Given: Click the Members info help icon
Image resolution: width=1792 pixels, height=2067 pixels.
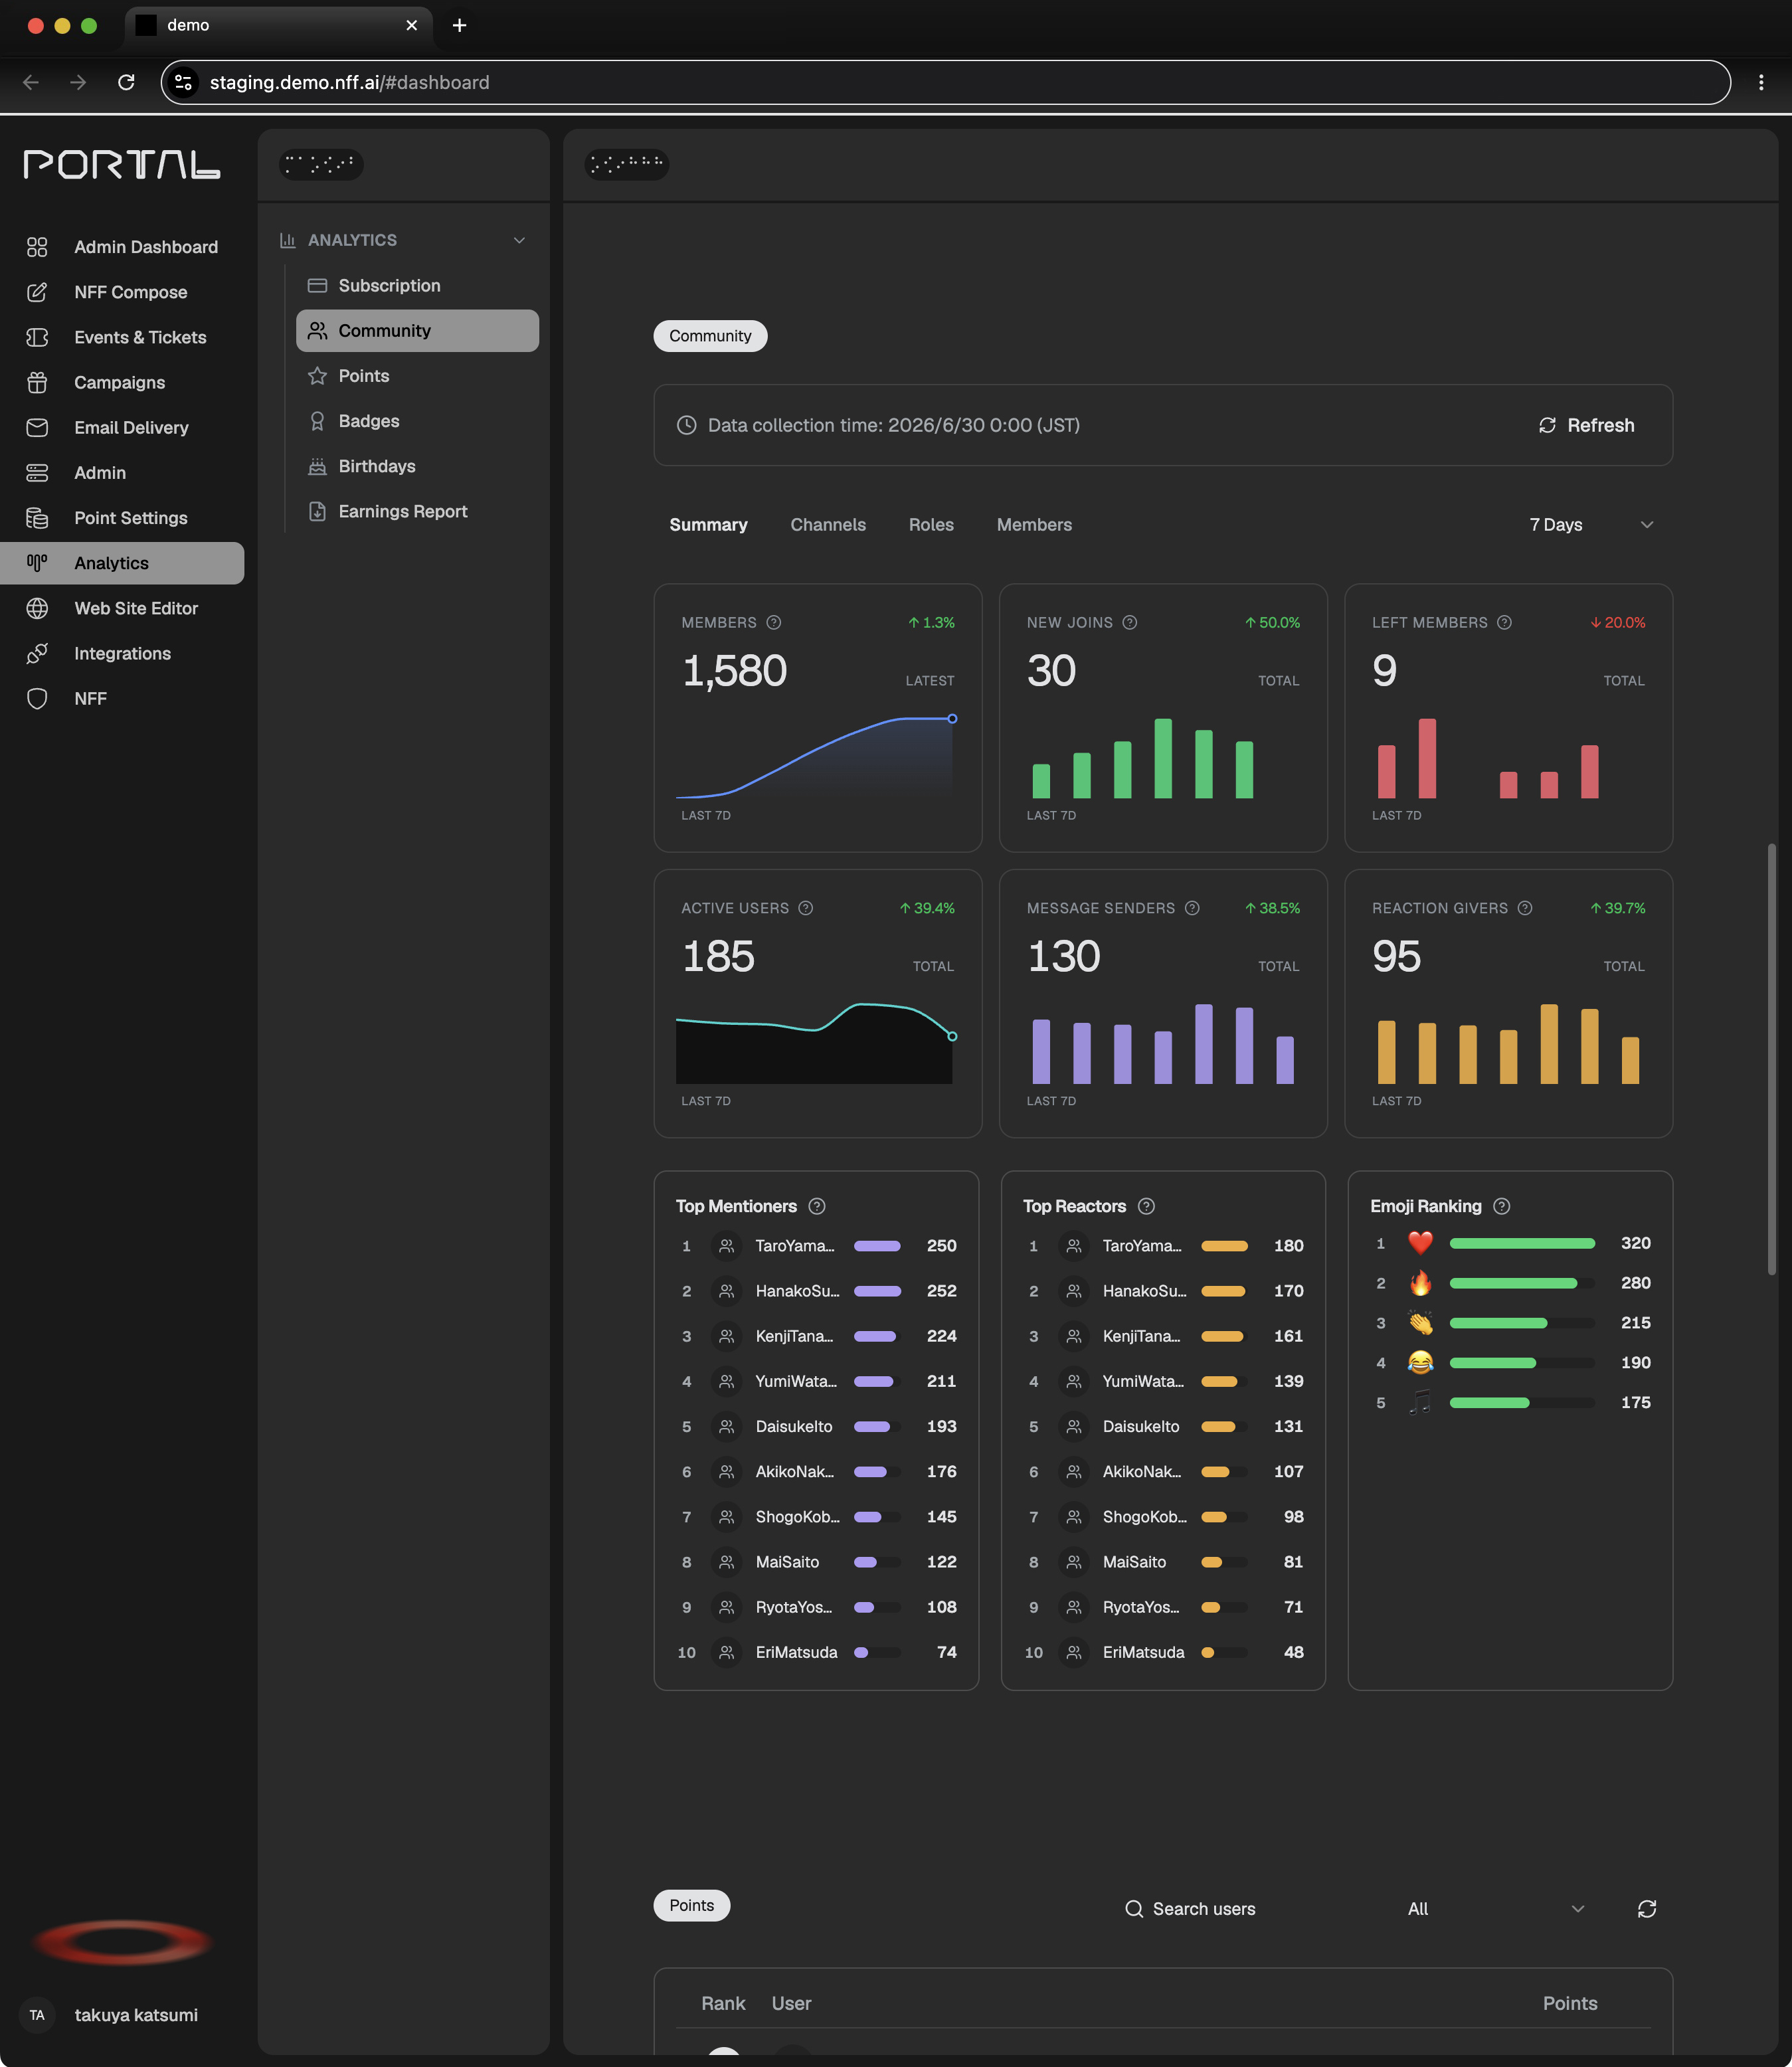Looking at the screenshot, I should (x=773, y=622).
